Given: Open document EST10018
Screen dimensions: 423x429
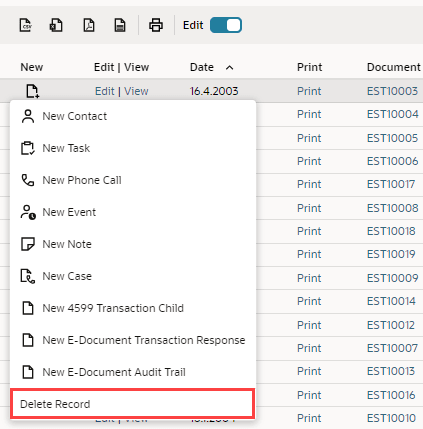Looking at the screenshot, I should pos(391,231).
